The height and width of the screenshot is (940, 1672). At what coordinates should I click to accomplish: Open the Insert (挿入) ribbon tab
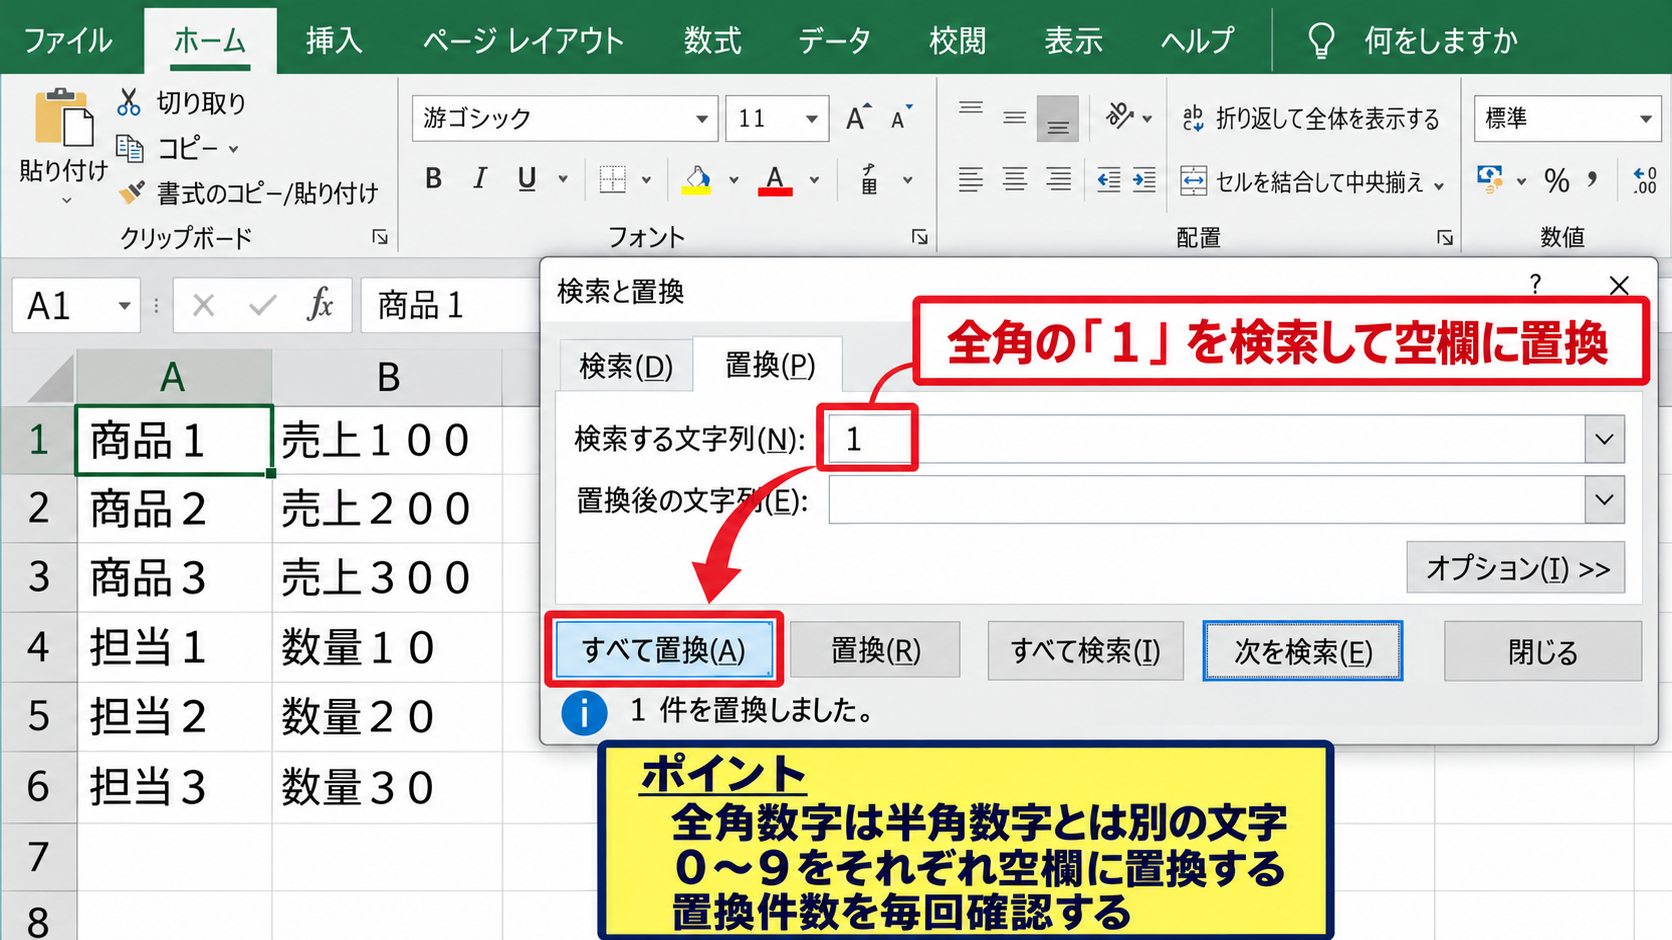(x=334, y=40)
